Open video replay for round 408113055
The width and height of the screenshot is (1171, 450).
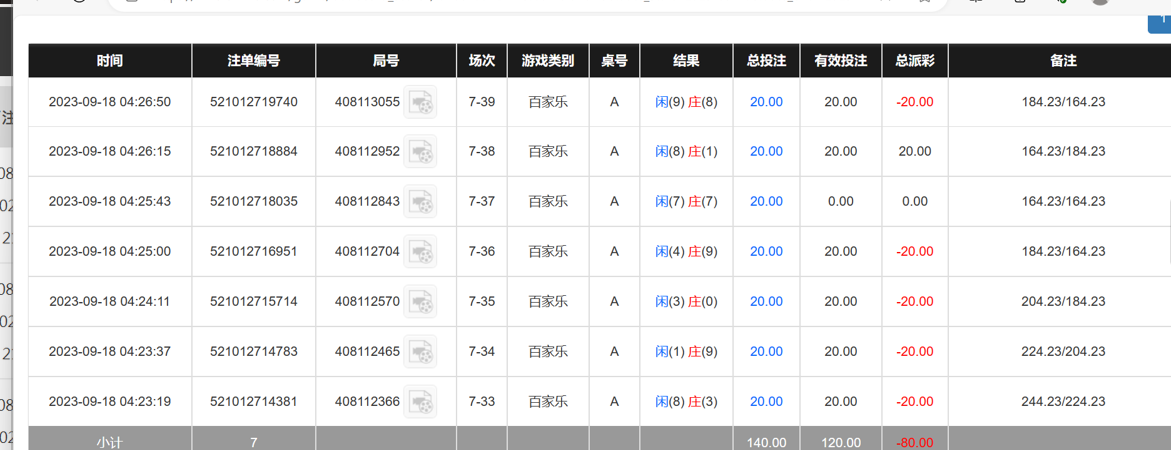click(420, 102)
